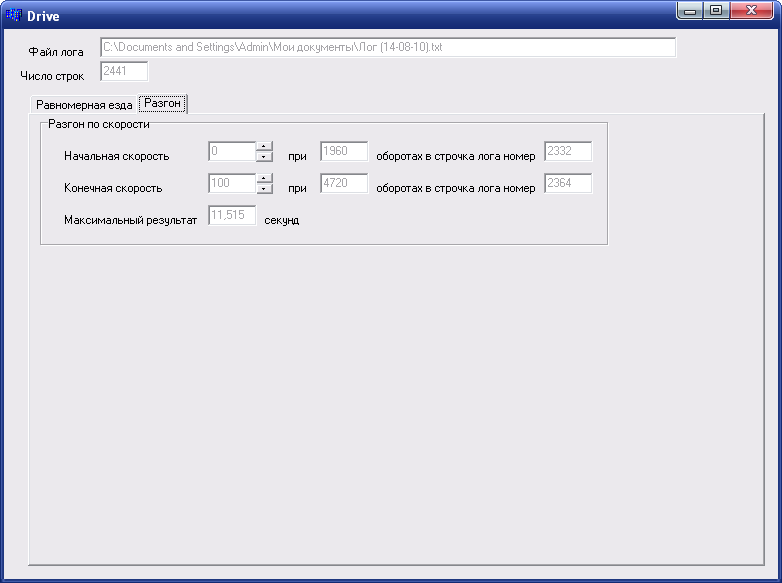Select the Разгон tab
Image resolution: width=782 pixels, height=583 pixels.
(163, 103)
